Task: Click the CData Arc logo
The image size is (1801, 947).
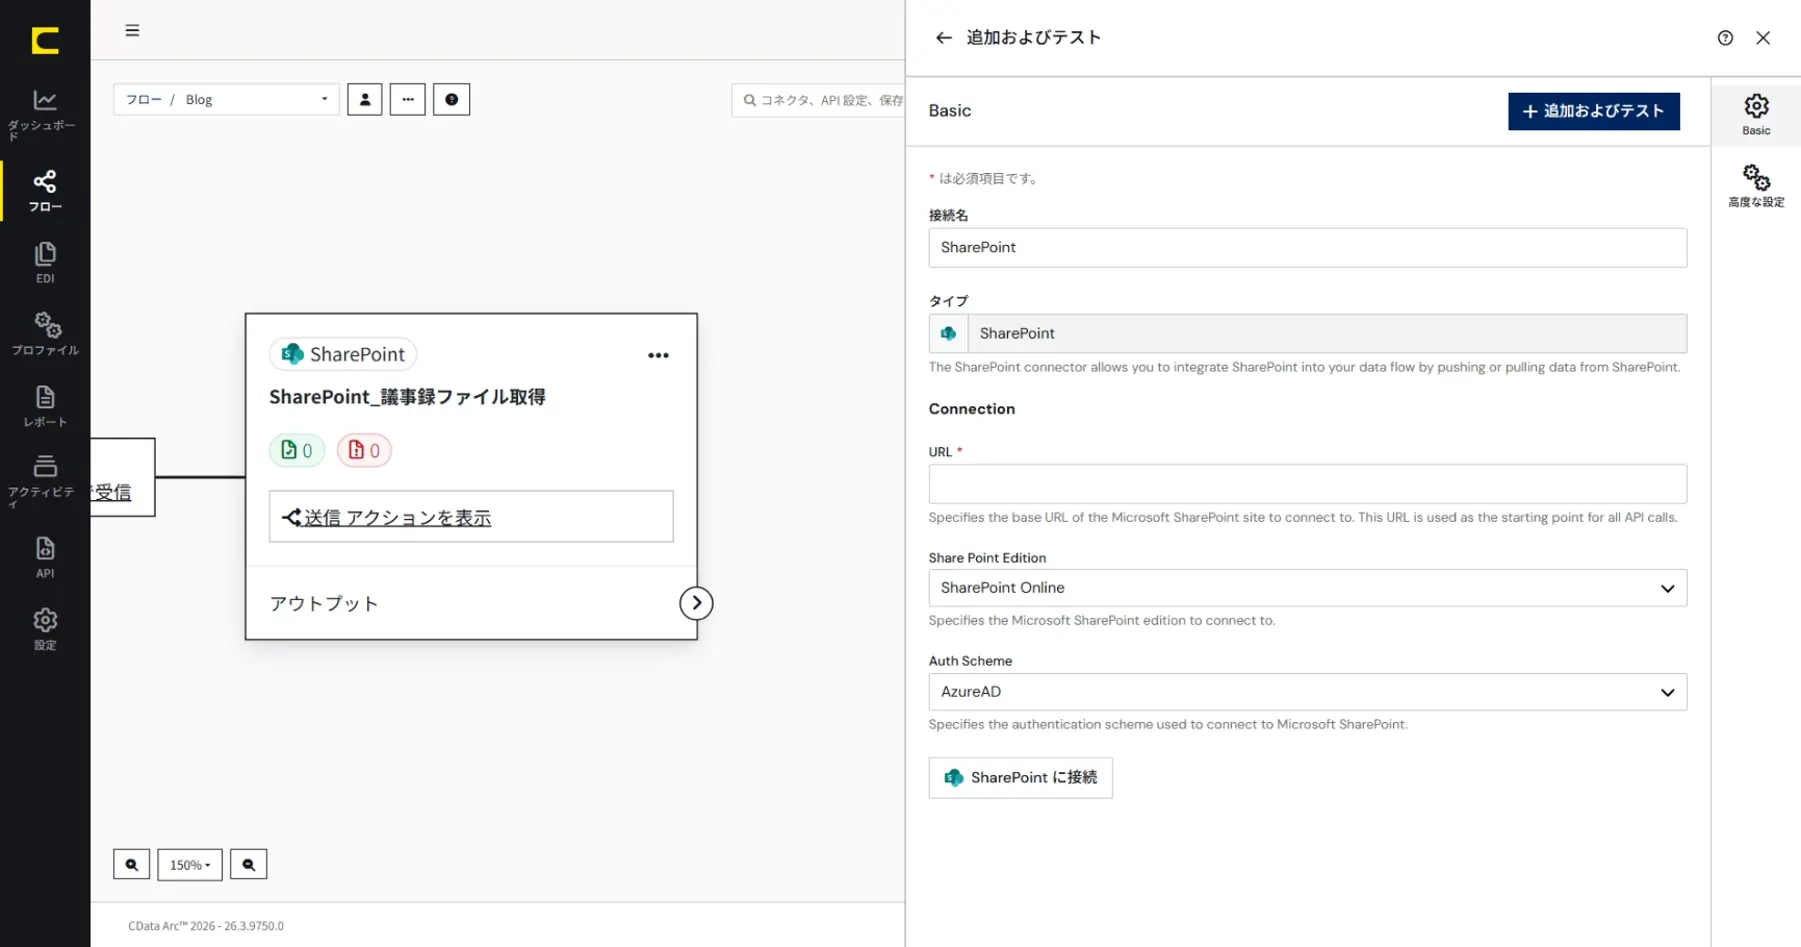Action: (x=45, y=40)
